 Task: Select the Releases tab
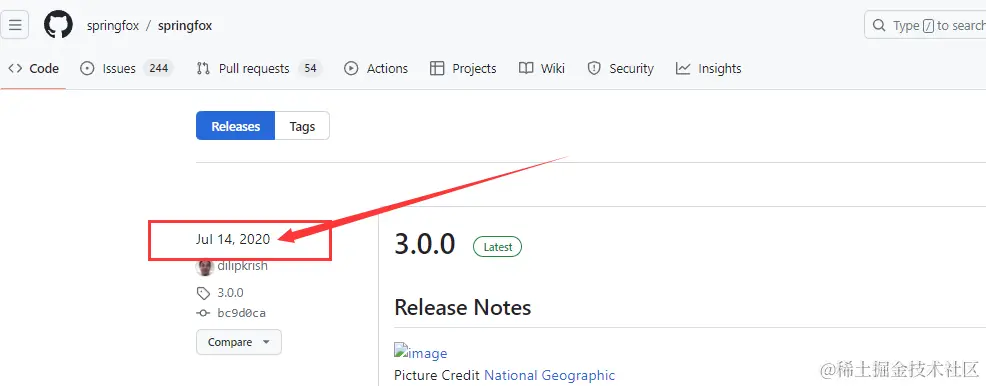236,126
